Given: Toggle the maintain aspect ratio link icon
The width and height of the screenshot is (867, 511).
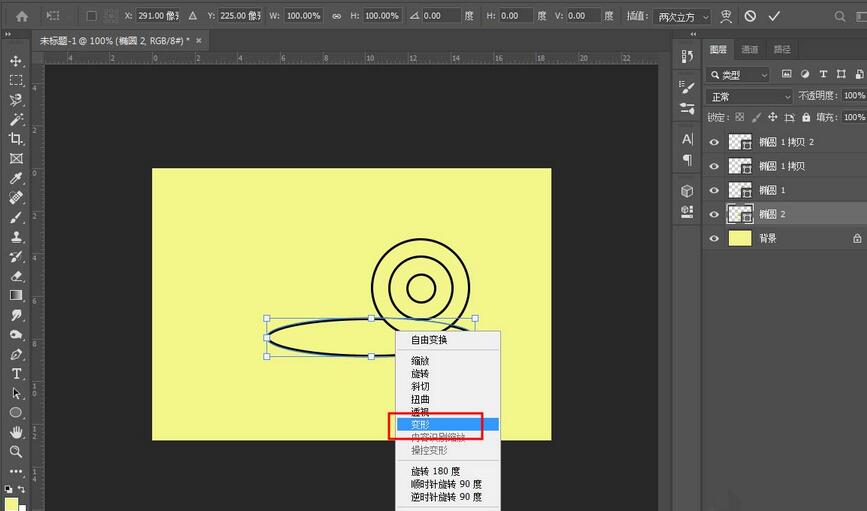Looking at the screenshot, I should (x=336, y=16).
